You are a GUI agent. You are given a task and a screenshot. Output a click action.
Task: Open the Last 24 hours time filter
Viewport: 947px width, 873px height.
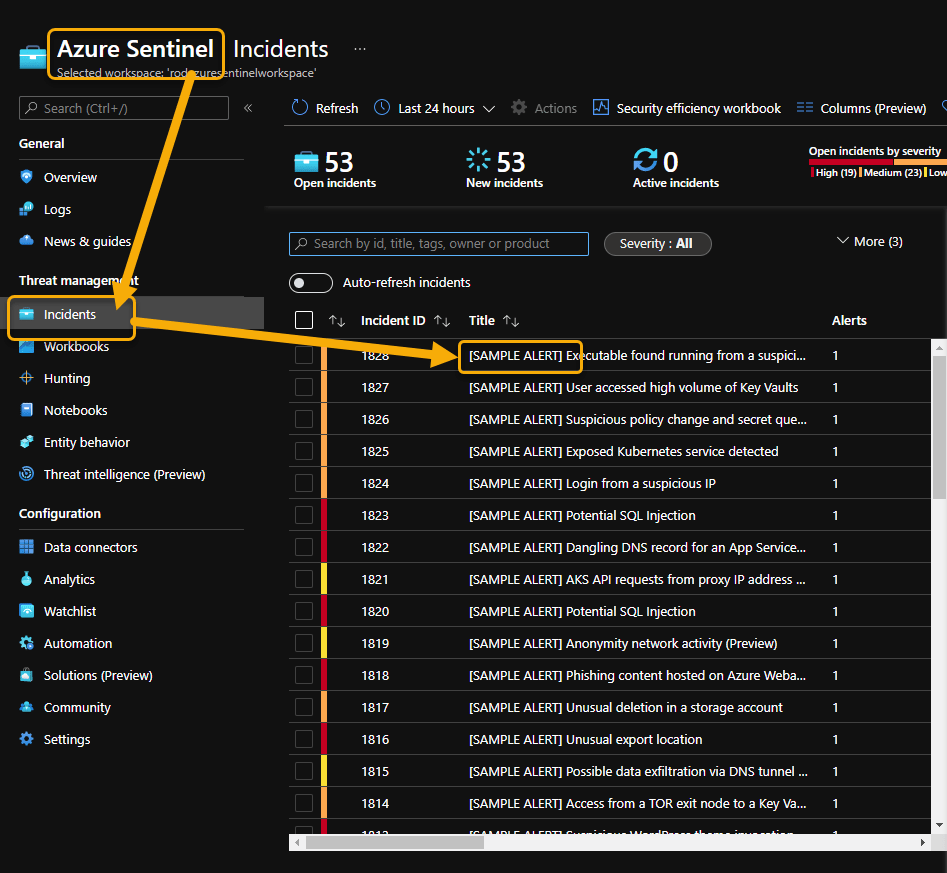click(433, 107)
